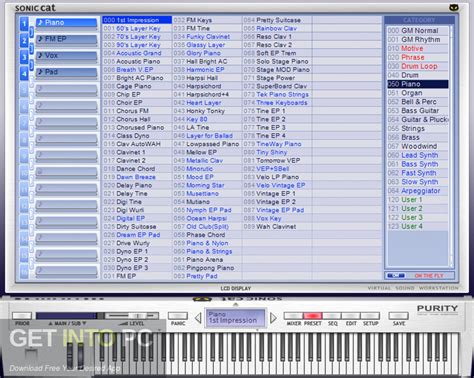Select channel number 4 button

point(24,74)
